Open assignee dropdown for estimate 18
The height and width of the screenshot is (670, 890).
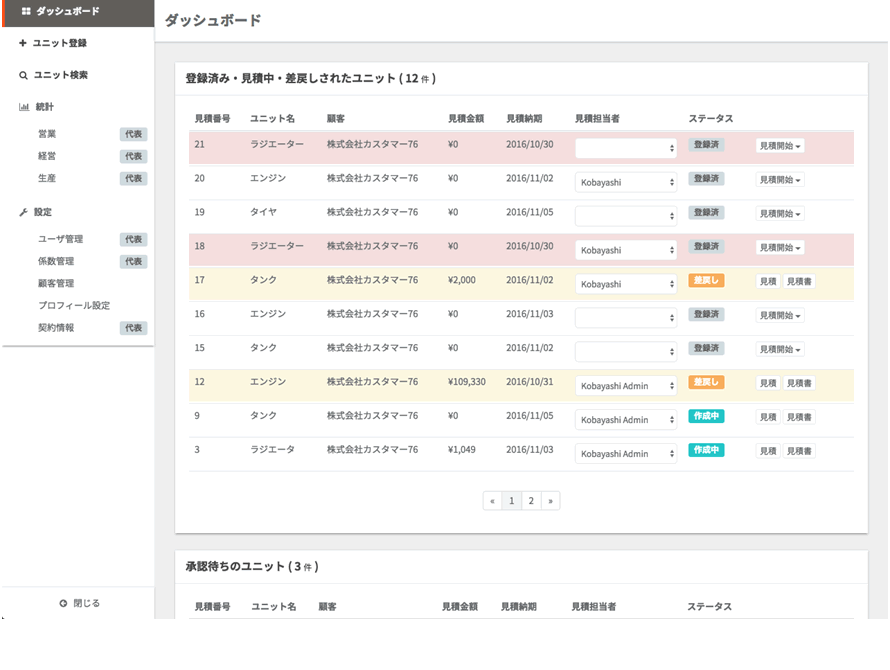(x=625, y=250)
